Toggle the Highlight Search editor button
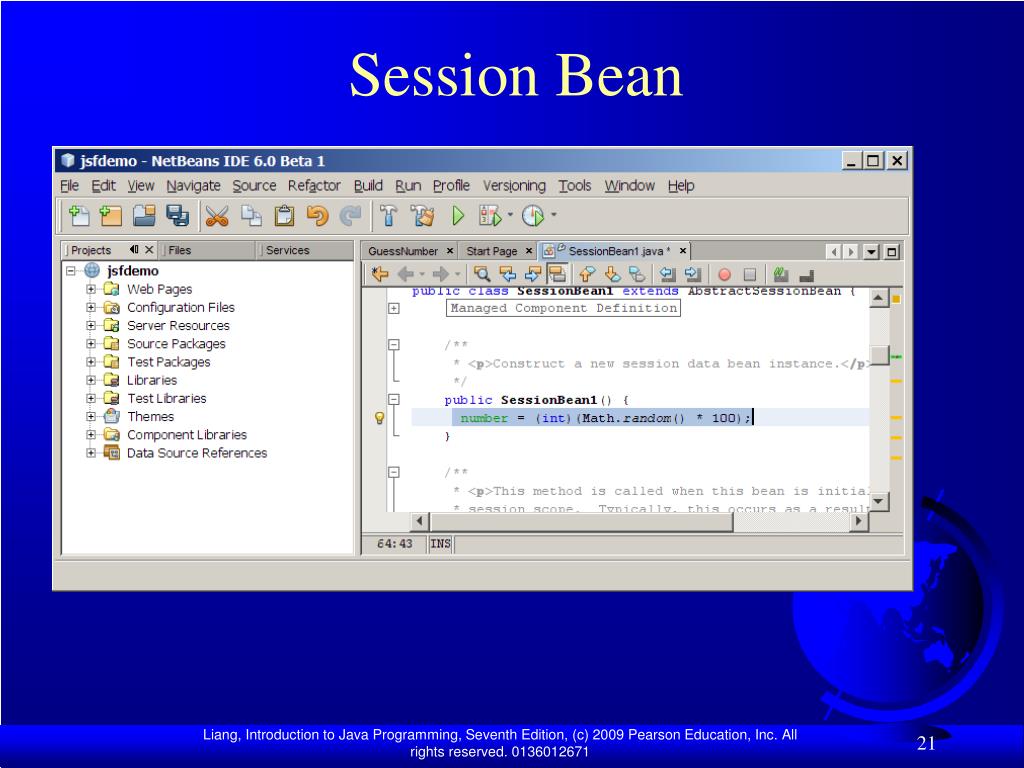The height and width of the screenshot is (768, 1024). [557, 274]
